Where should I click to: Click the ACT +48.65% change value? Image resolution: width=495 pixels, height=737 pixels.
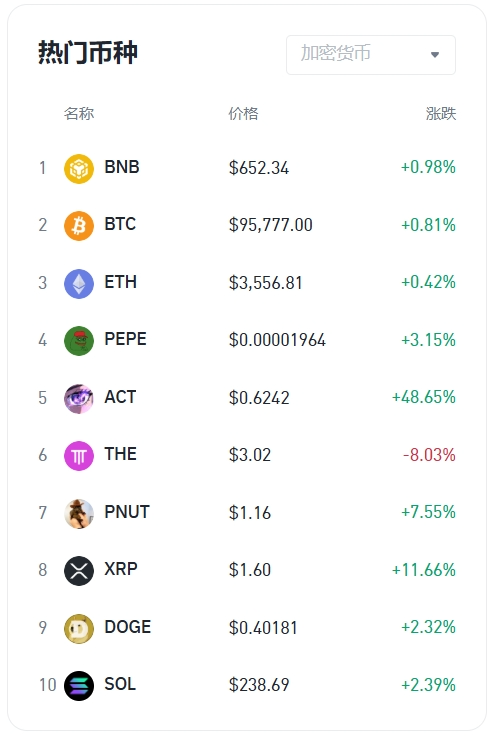(x=424, y=397)
